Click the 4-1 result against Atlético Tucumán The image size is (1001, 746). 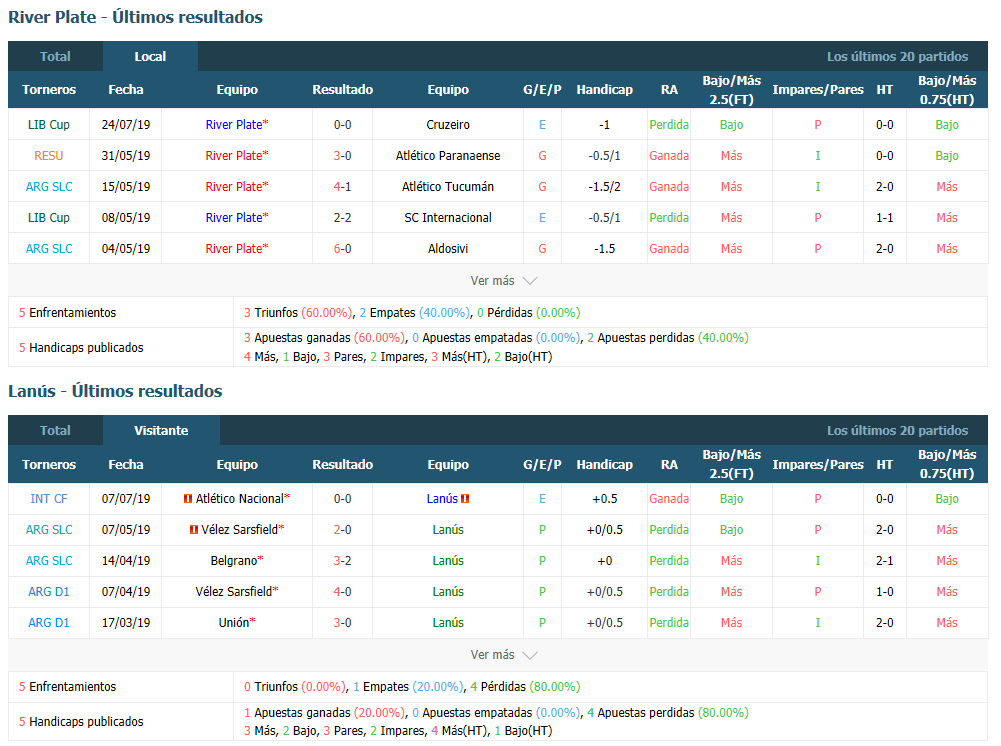click(x=342, y=186)
